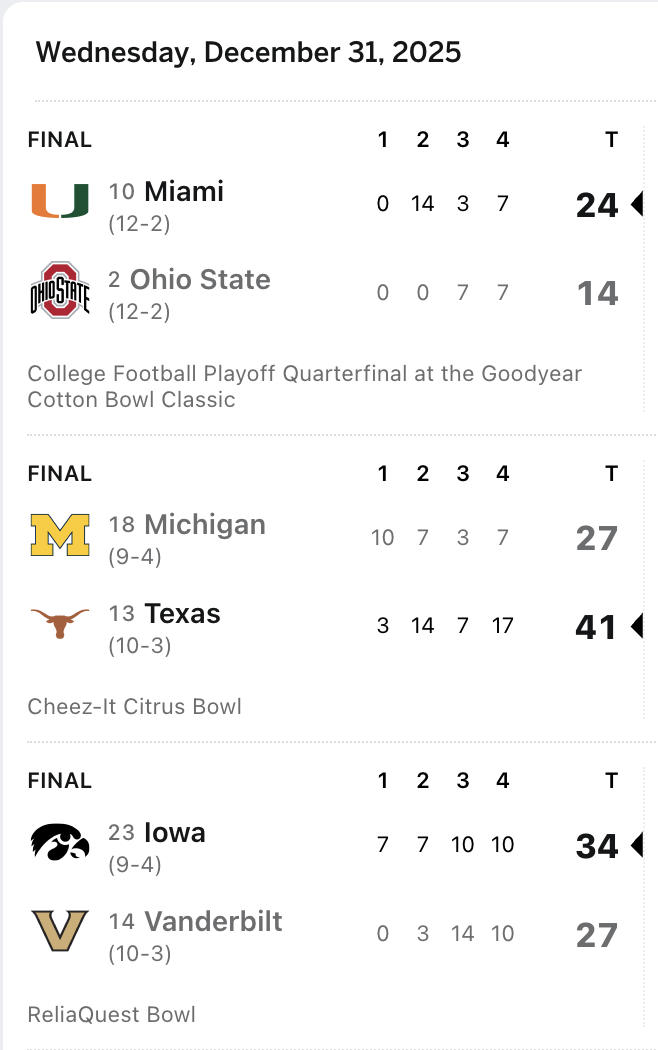
Task: Click the Ohio State Buckeyes logo
Action: [x=59, y=290]
